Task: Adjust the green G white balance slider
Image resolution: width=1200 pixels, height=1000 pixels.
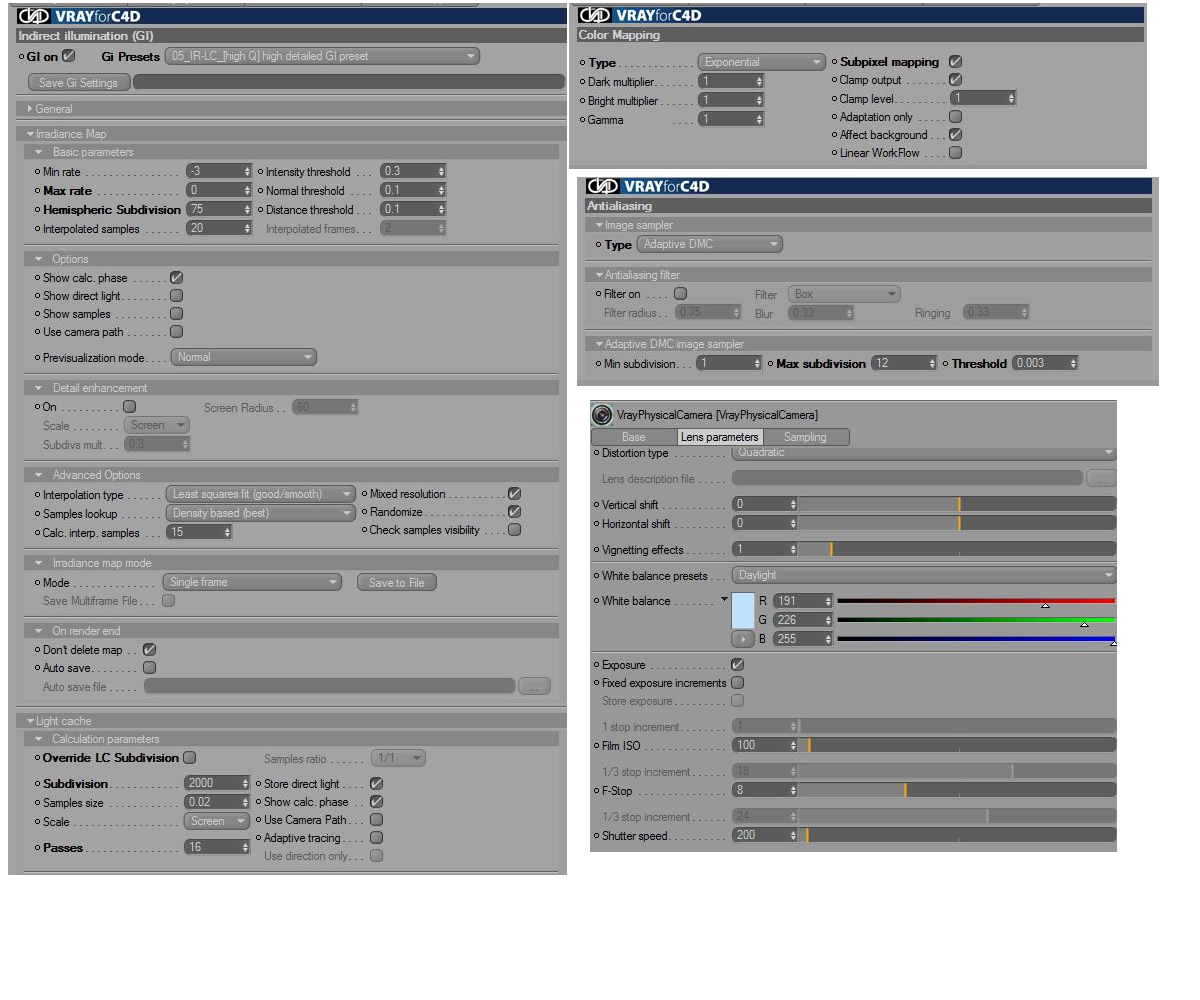Action: 976,620
